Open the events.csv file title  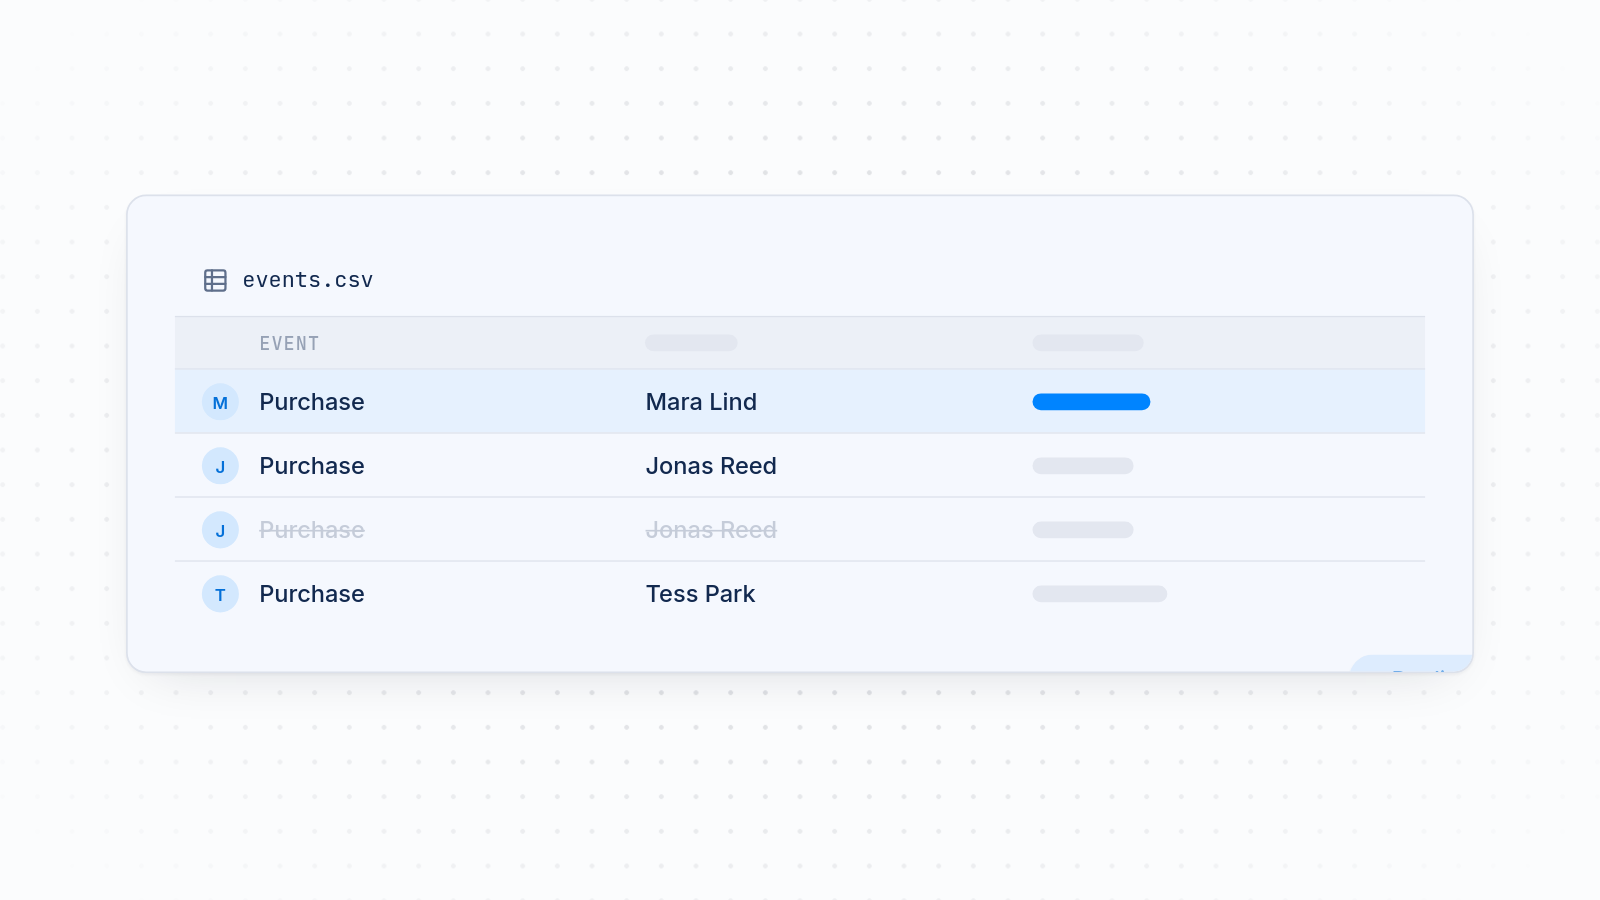tap(308, 280)
